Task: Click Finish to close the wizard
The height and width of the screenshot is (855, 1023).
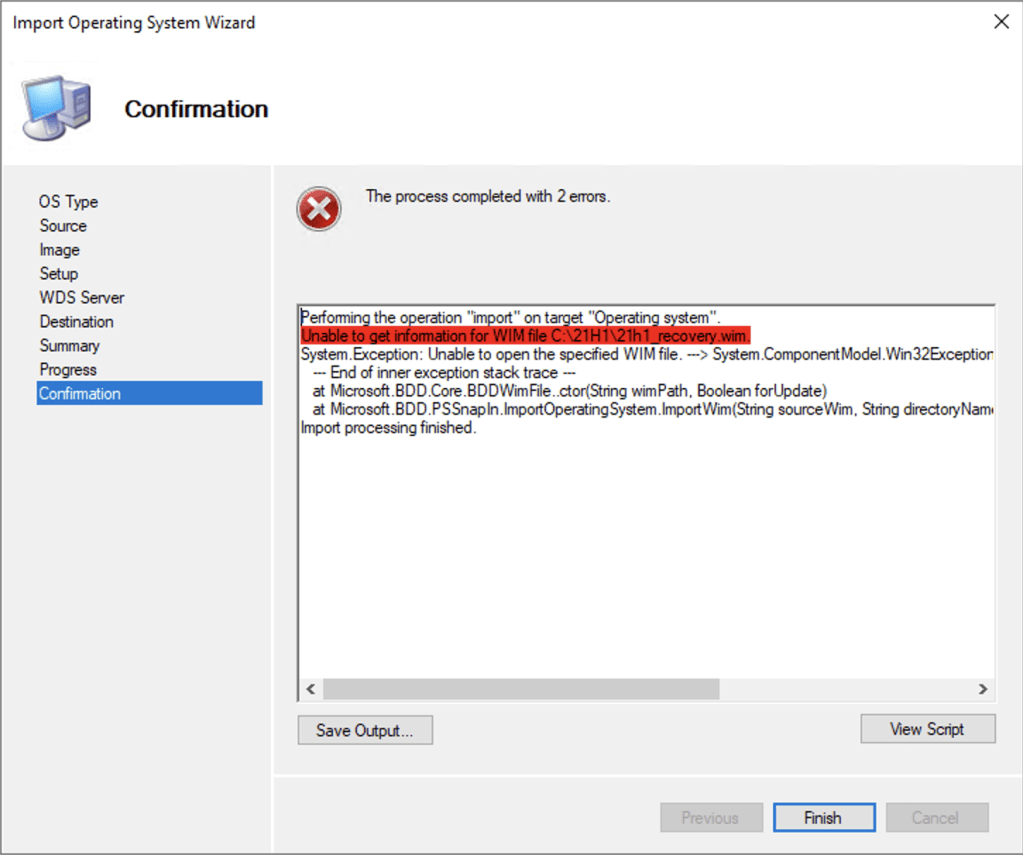Action: (823, 817)
